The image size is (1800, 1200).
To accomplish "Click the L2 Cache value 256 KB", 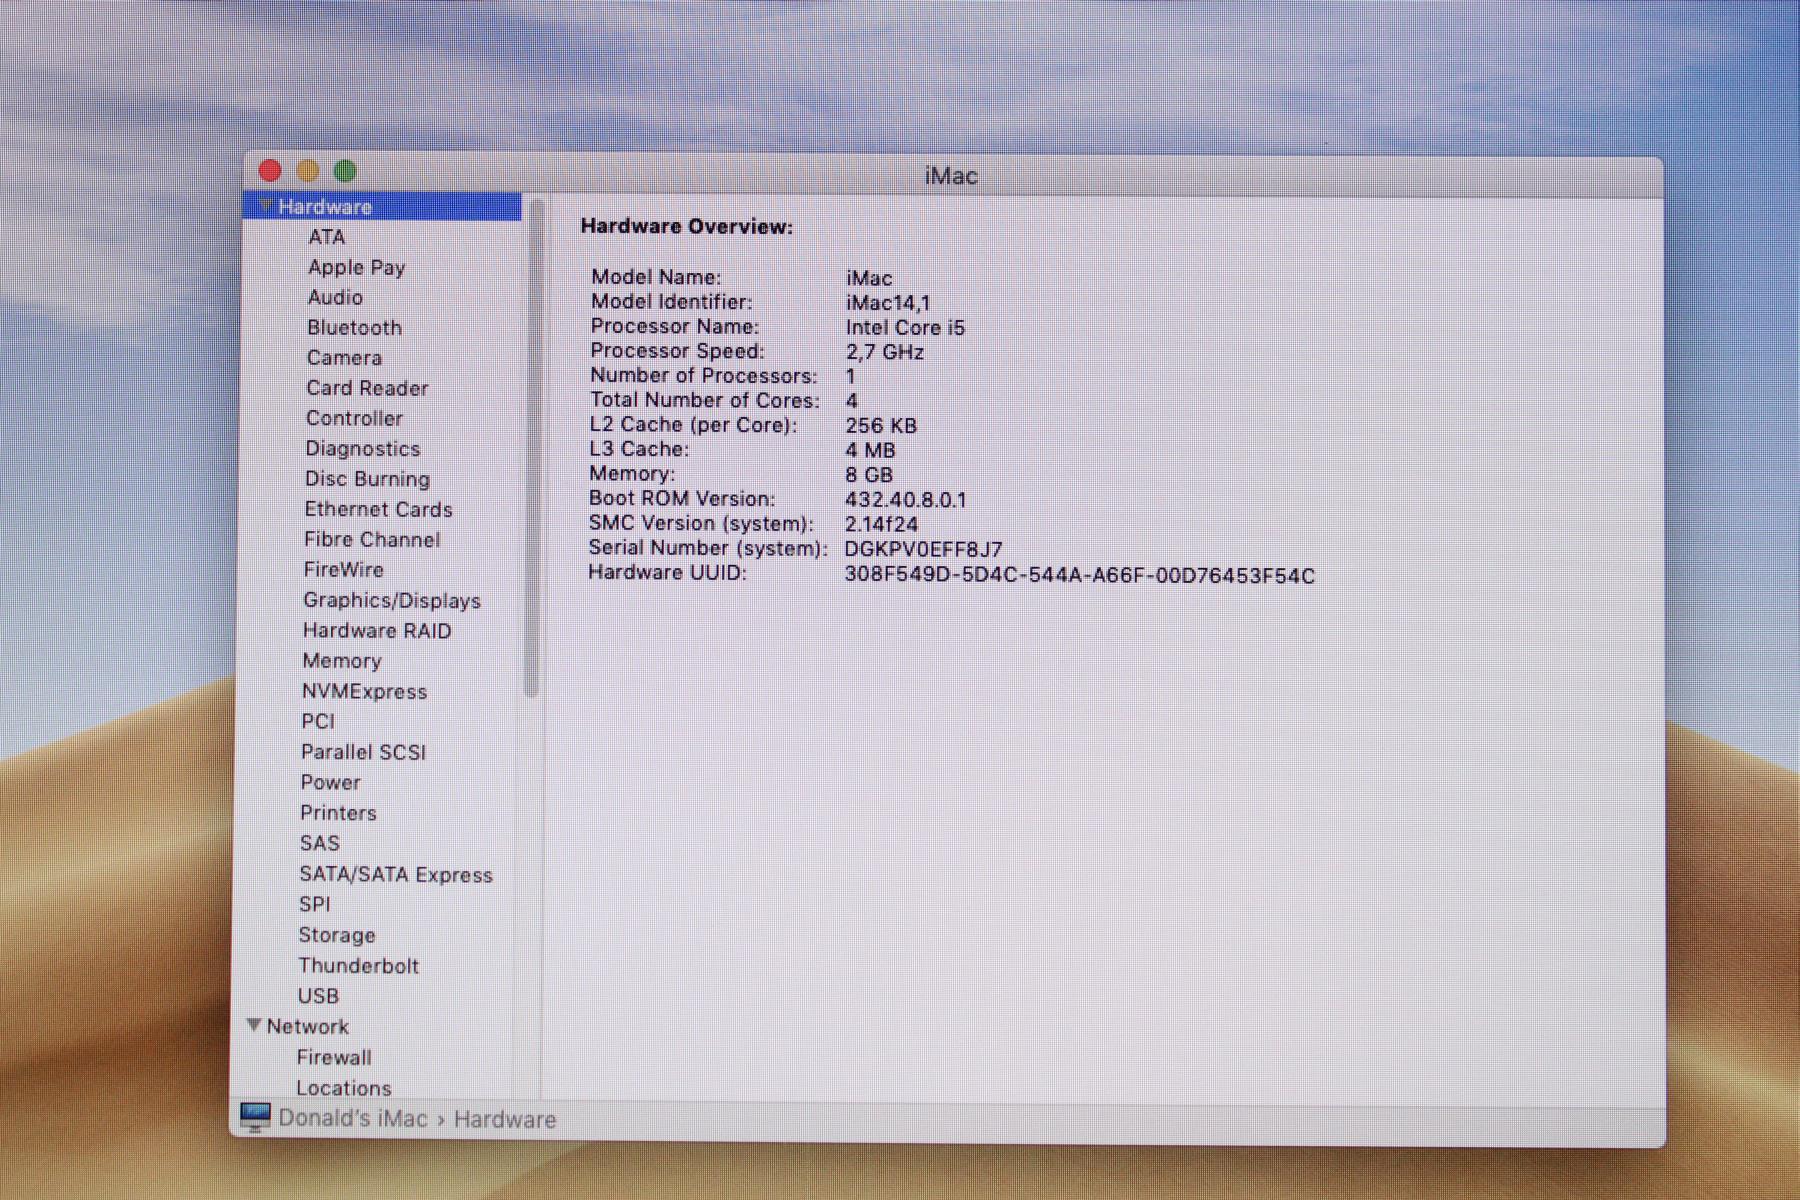I will click(x=881, y=426).
